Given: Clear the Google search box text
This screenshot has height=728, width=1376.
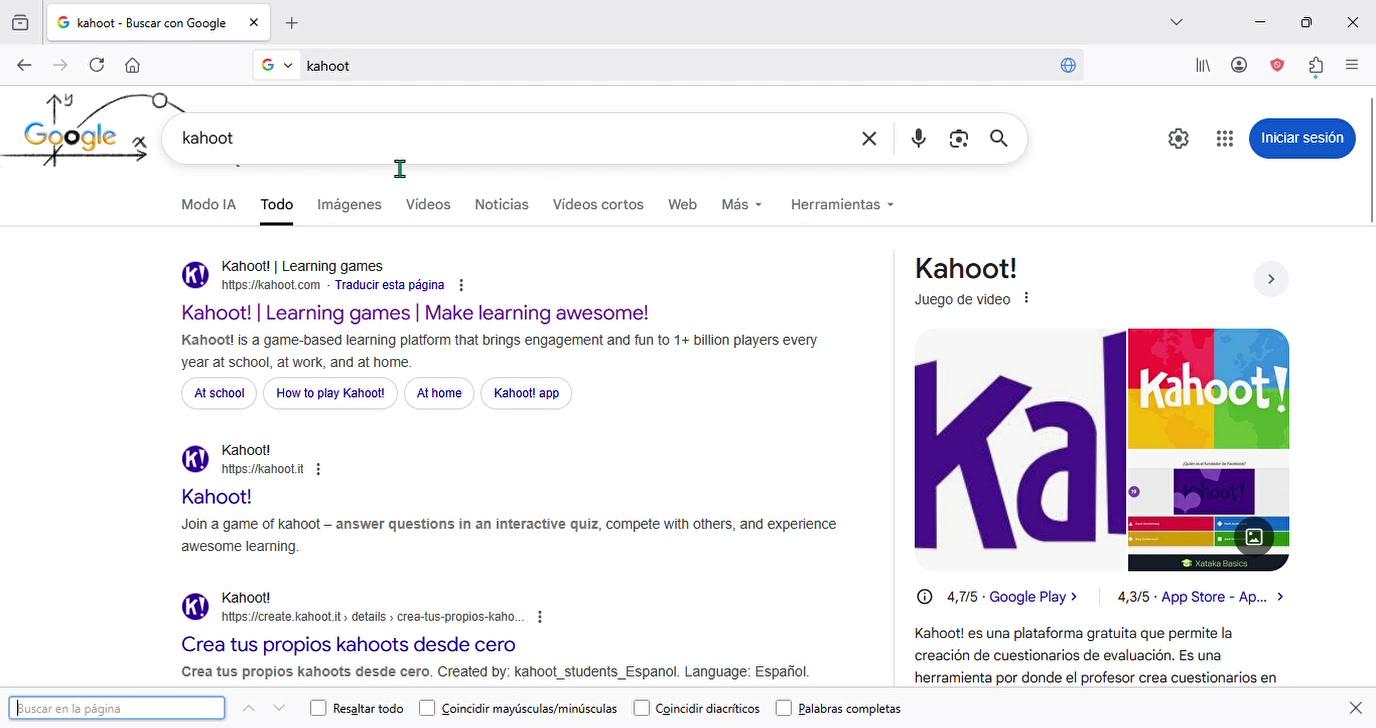Looking at the screenshot, I should 869,138.
